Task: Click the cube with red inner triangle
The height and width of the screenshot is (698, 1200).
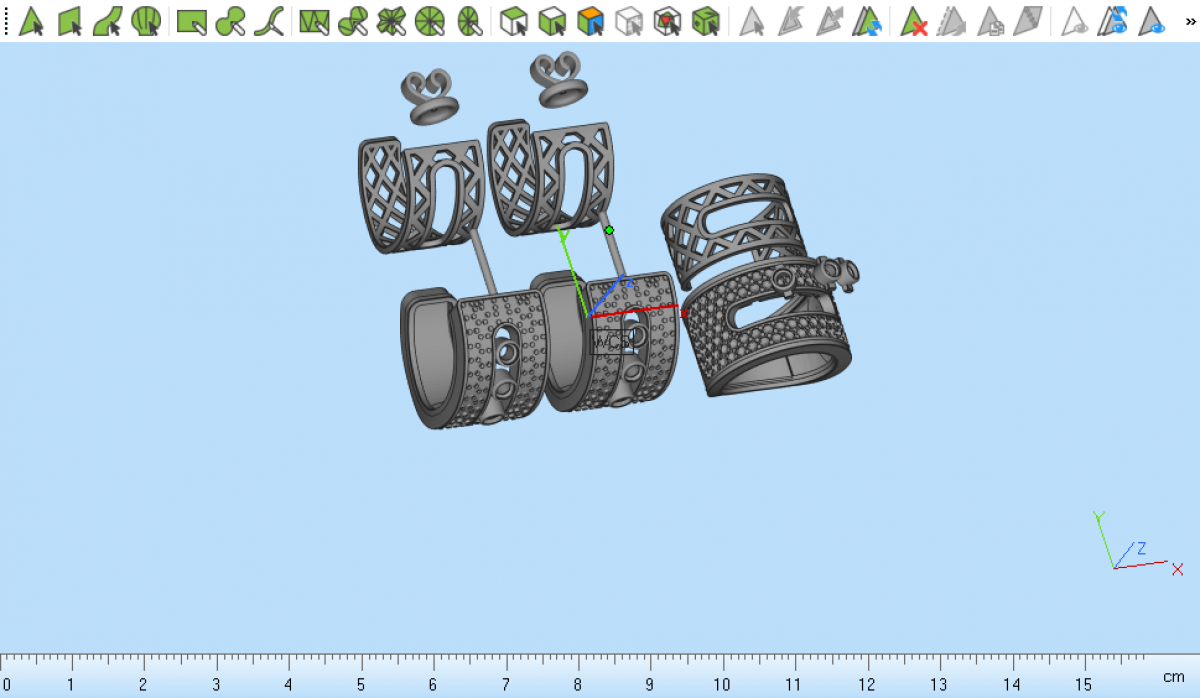Action: pos(667,20)
